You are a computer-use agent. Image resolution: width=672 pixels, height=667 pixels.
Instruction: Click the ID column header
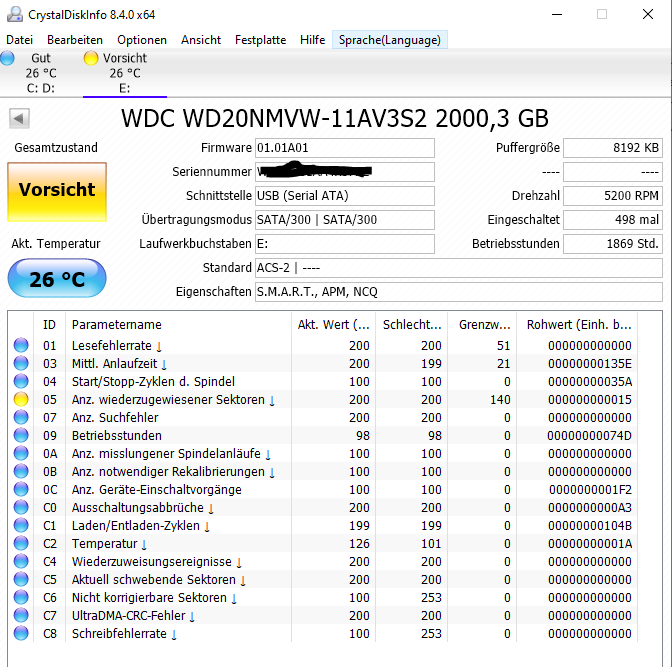pos(49,324)
